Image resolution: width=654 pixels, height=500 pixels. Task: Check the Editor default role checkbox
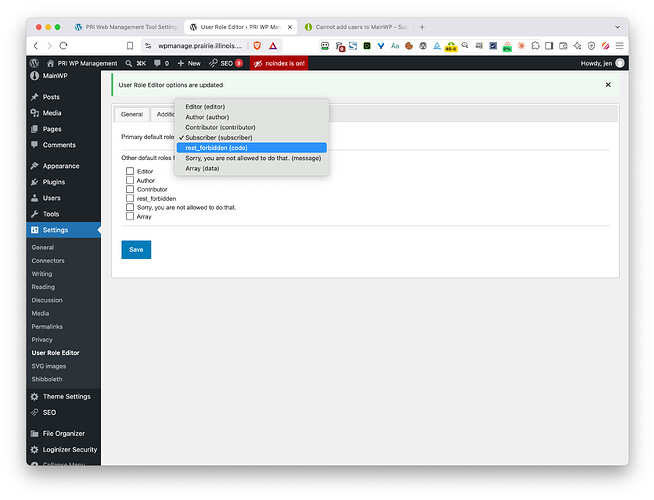(130, 171)
